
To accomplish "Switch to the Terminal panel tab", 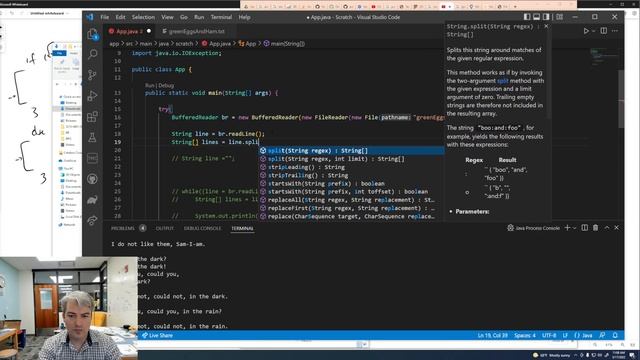I will pyautogui.click(x=242, y=228).
